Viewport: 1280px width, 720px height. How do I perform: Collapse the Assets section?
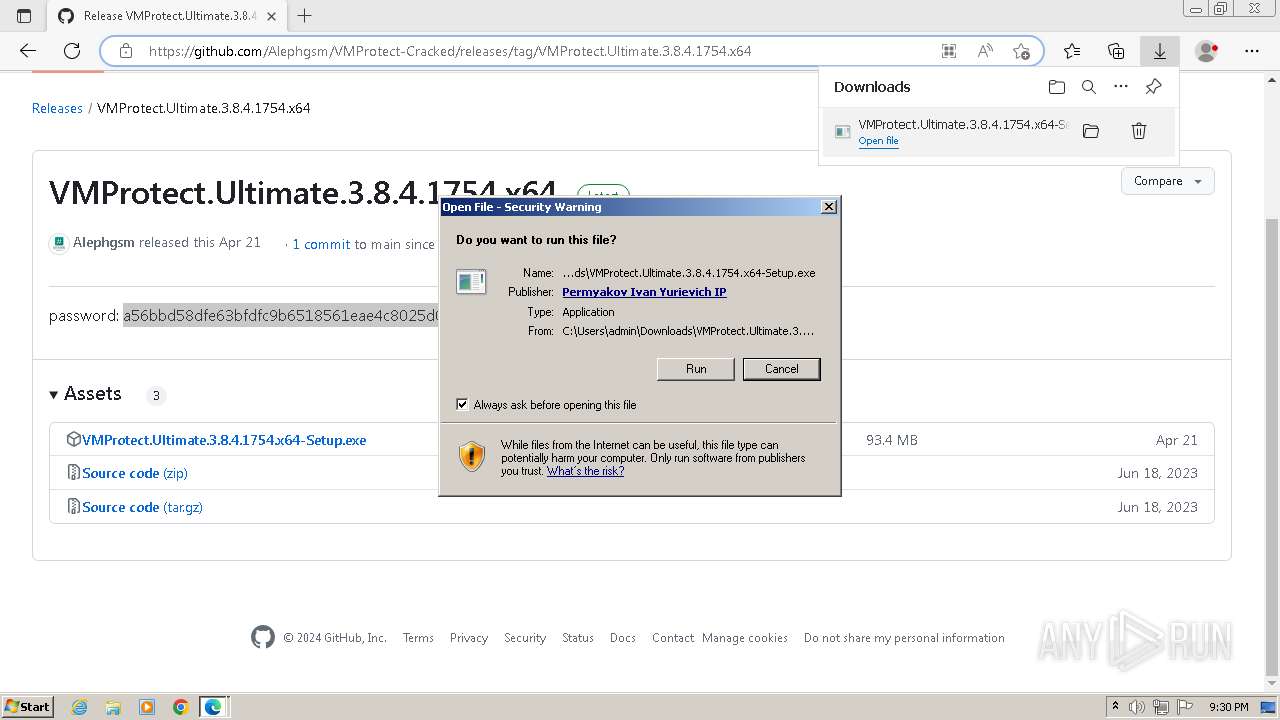[85, 394]
